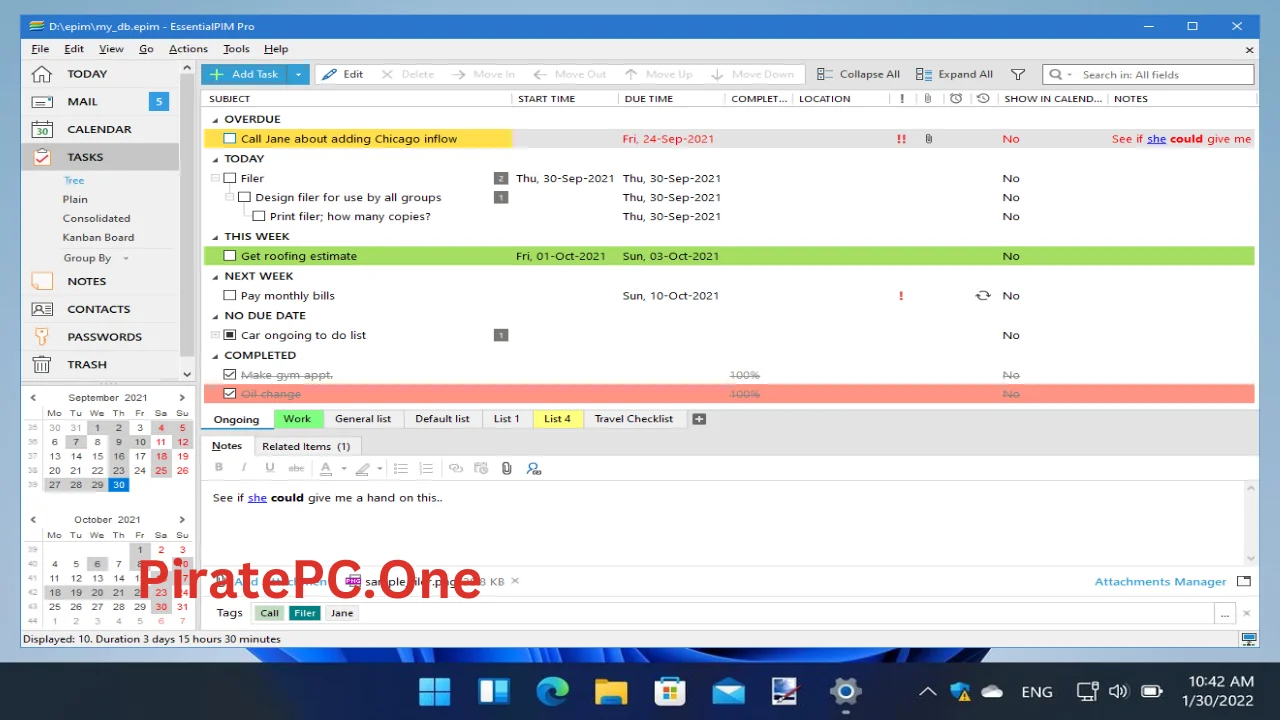The image size is (1280, 720).
Task: Insert a hyperlink in the note
Action: click(x=456, y=468)
